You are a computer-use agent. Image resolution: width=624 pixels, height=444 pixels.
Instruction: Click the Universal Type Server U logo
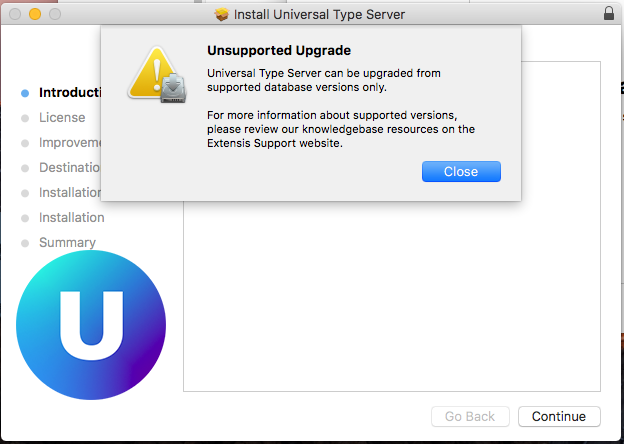pos(91,325)
